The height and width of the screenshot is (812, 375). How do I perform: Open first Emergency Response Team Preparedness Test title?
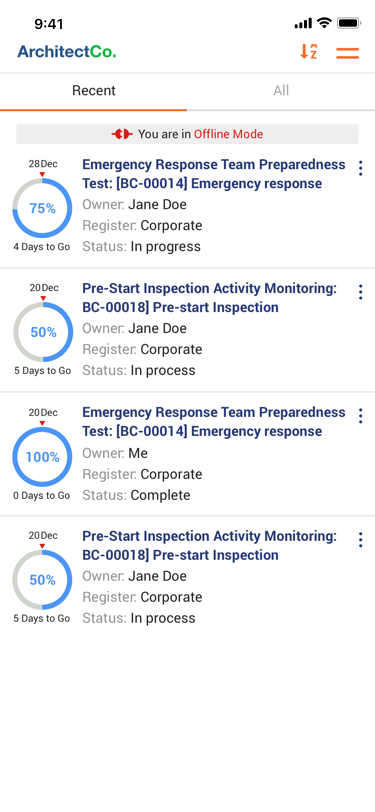point(214,174)
